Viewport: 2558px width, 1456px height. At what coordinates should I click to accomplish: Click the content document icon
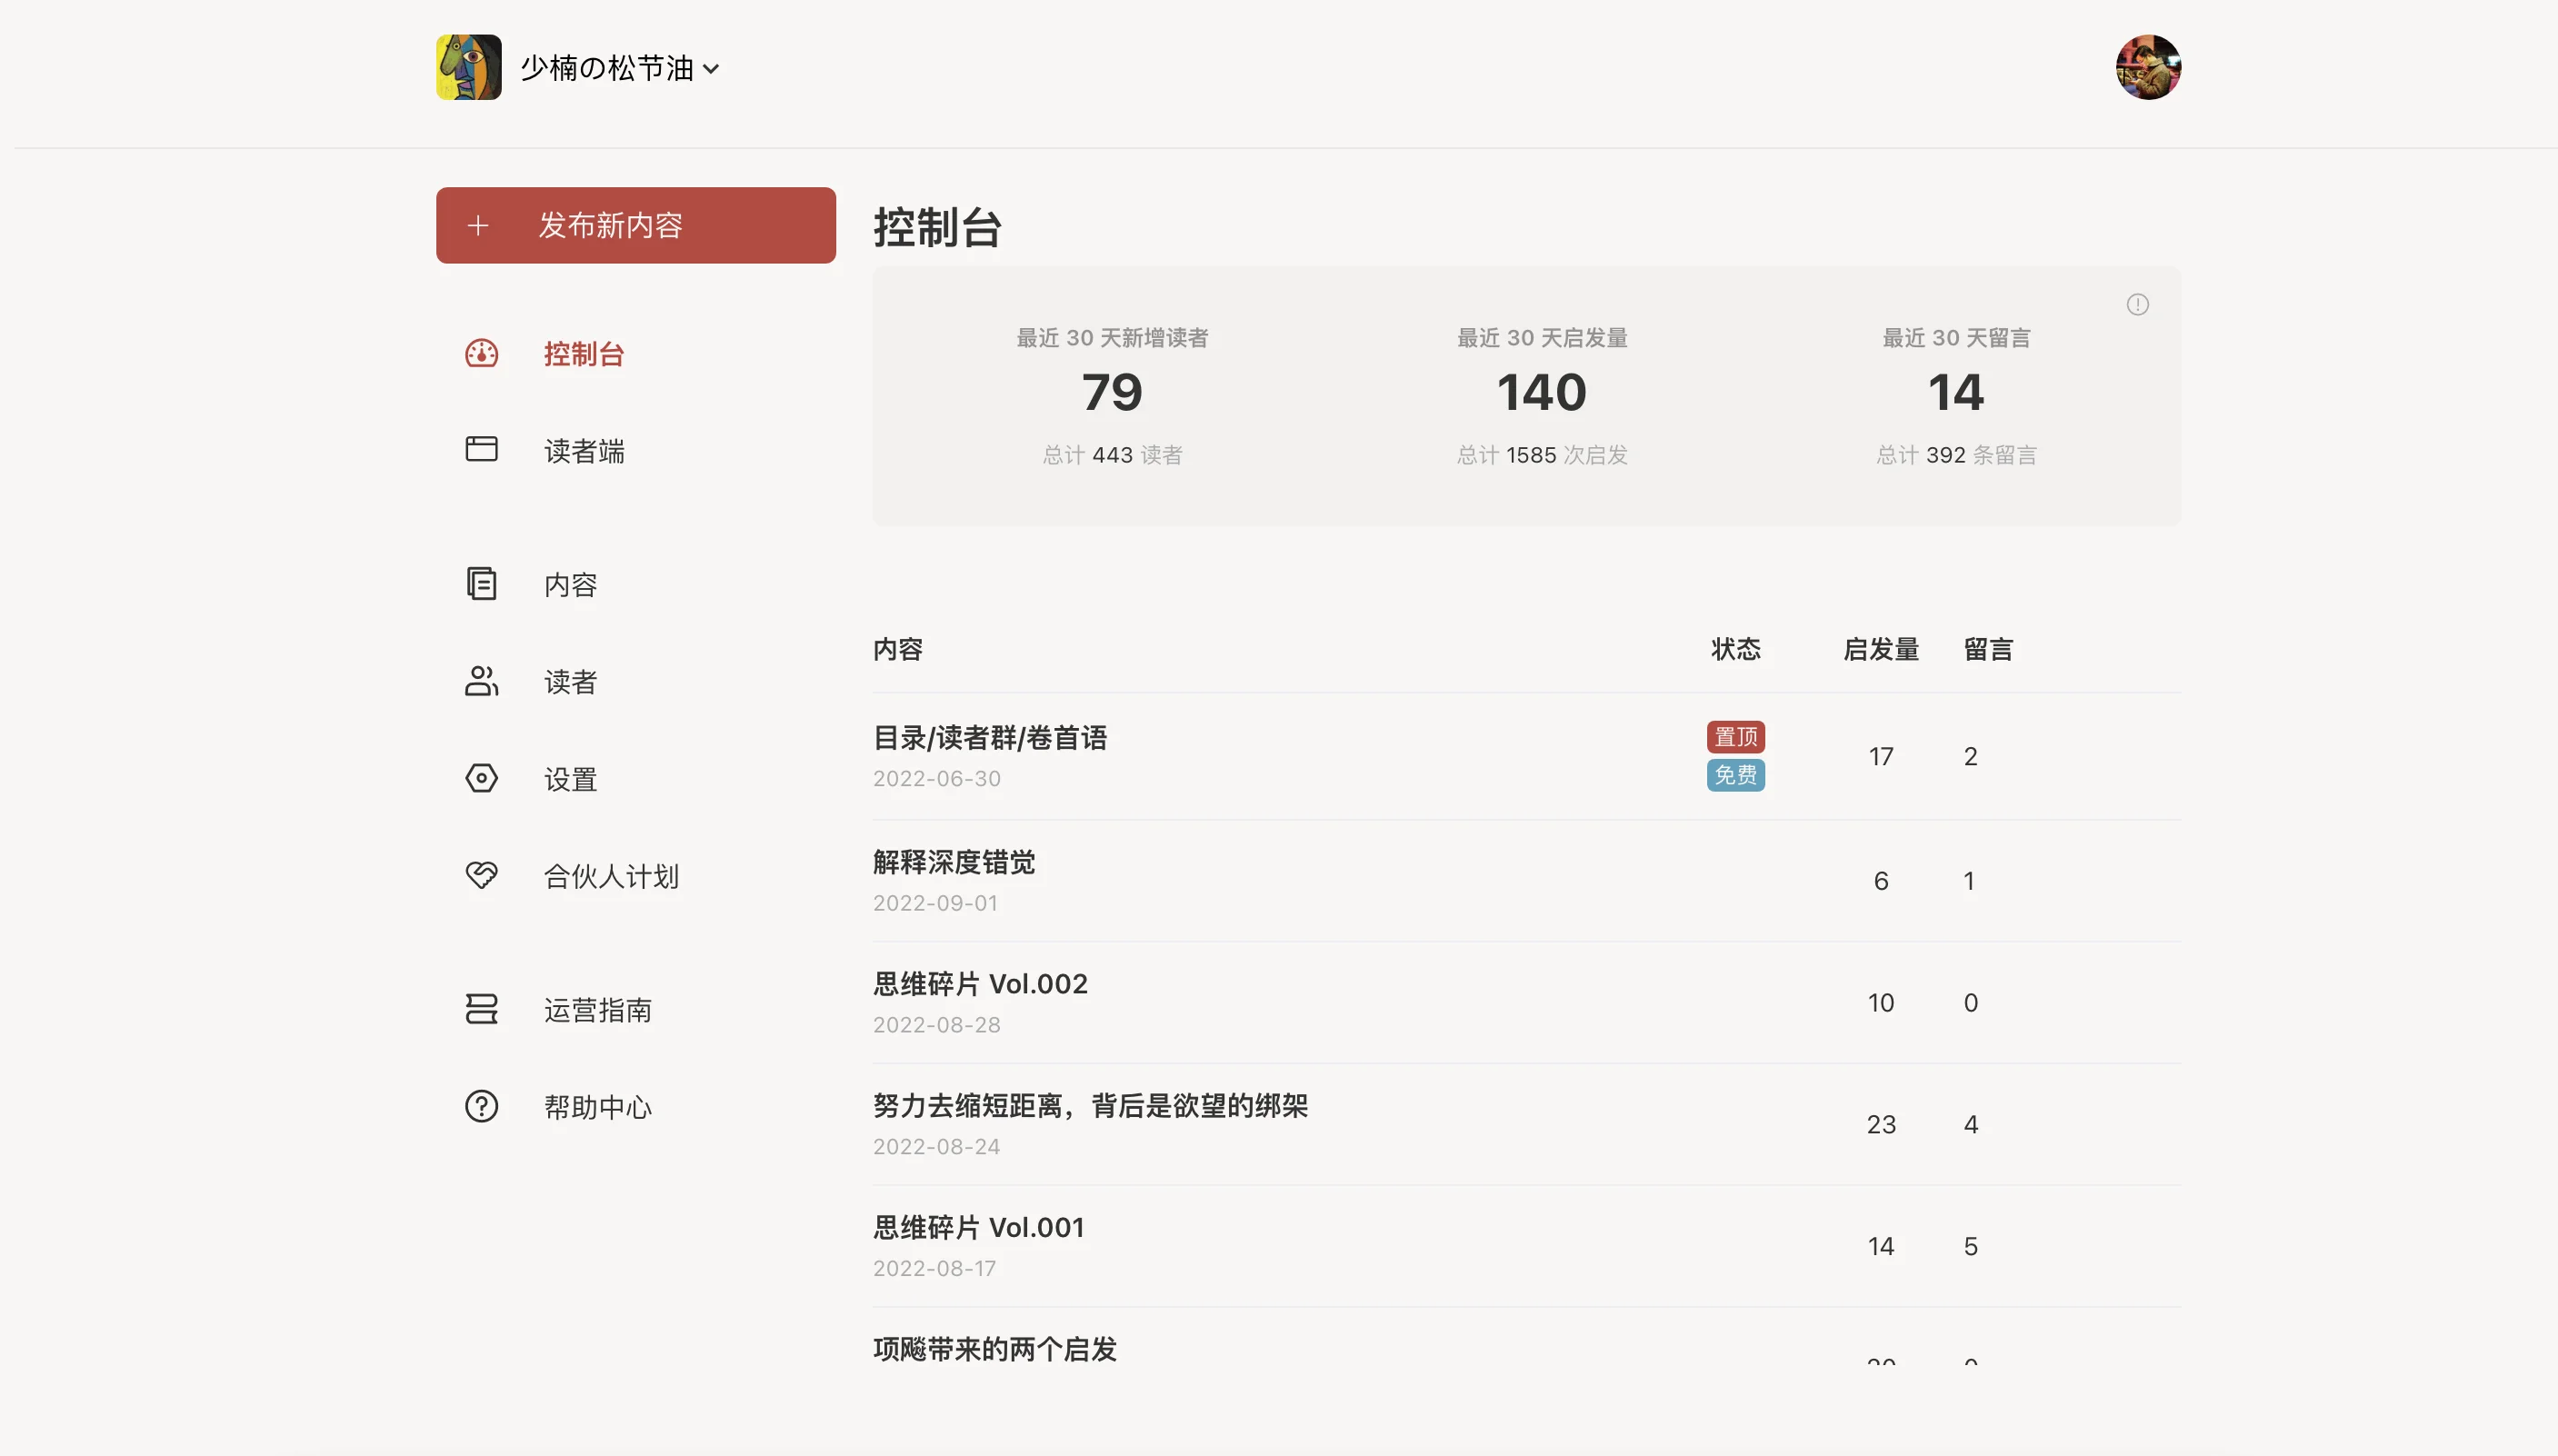click(481, 583)
